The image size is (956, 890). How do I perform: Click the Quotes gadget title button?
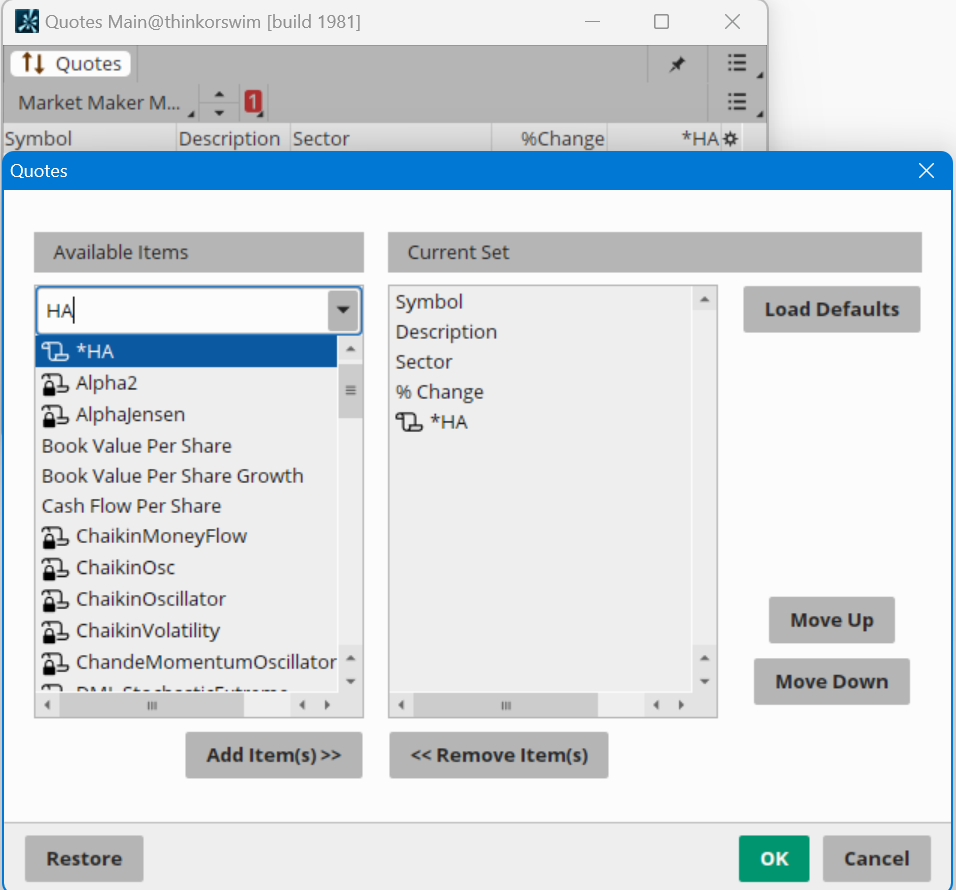(70, 63)
